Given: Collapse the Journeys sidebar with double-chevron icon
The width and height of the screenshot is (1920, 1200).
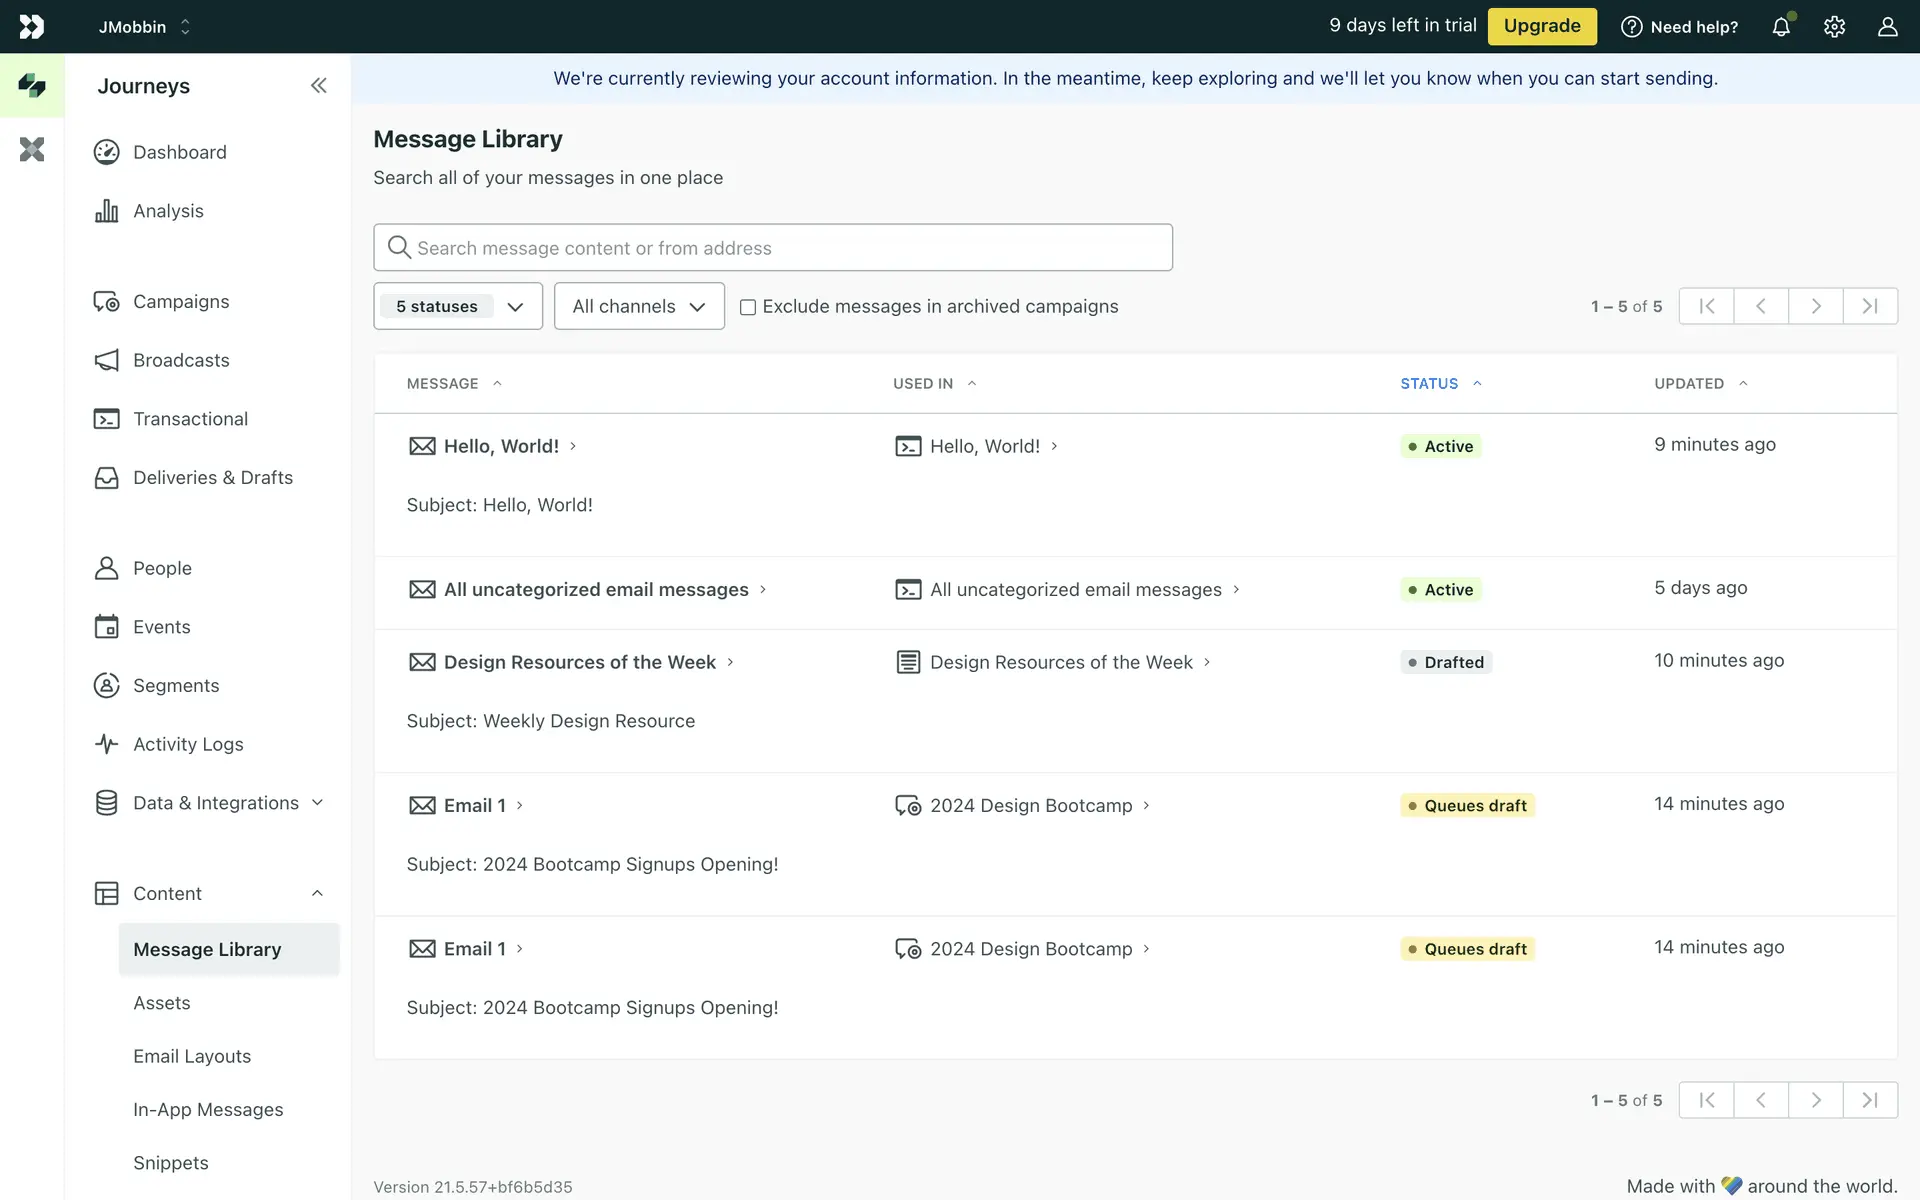Looking at the screenshot, I should point(318,86).
